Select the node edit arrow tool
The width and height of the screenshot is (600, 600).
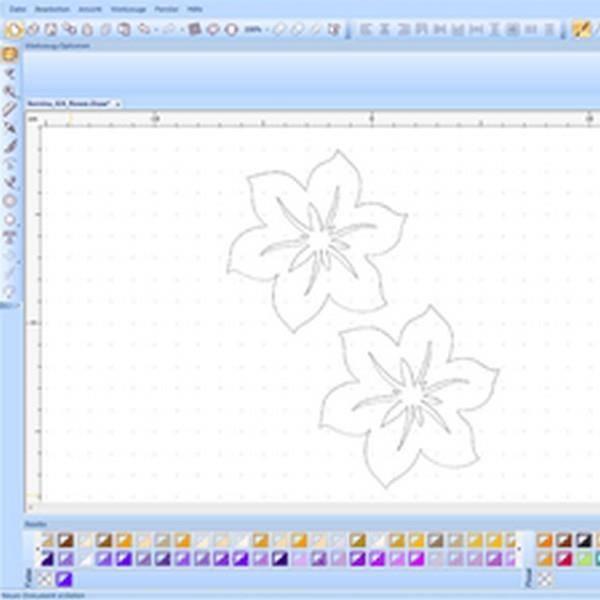click(10, 73)
